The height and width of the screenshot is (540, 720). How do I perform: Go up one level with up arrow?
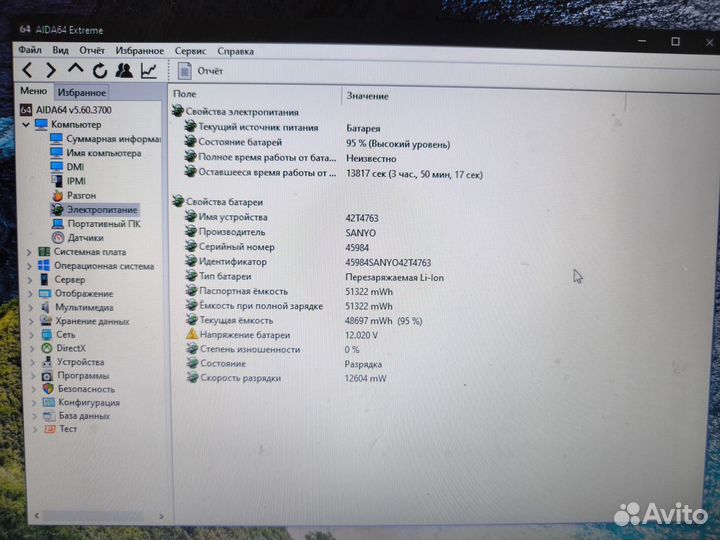pyautogui.click(x=75, y=70)
